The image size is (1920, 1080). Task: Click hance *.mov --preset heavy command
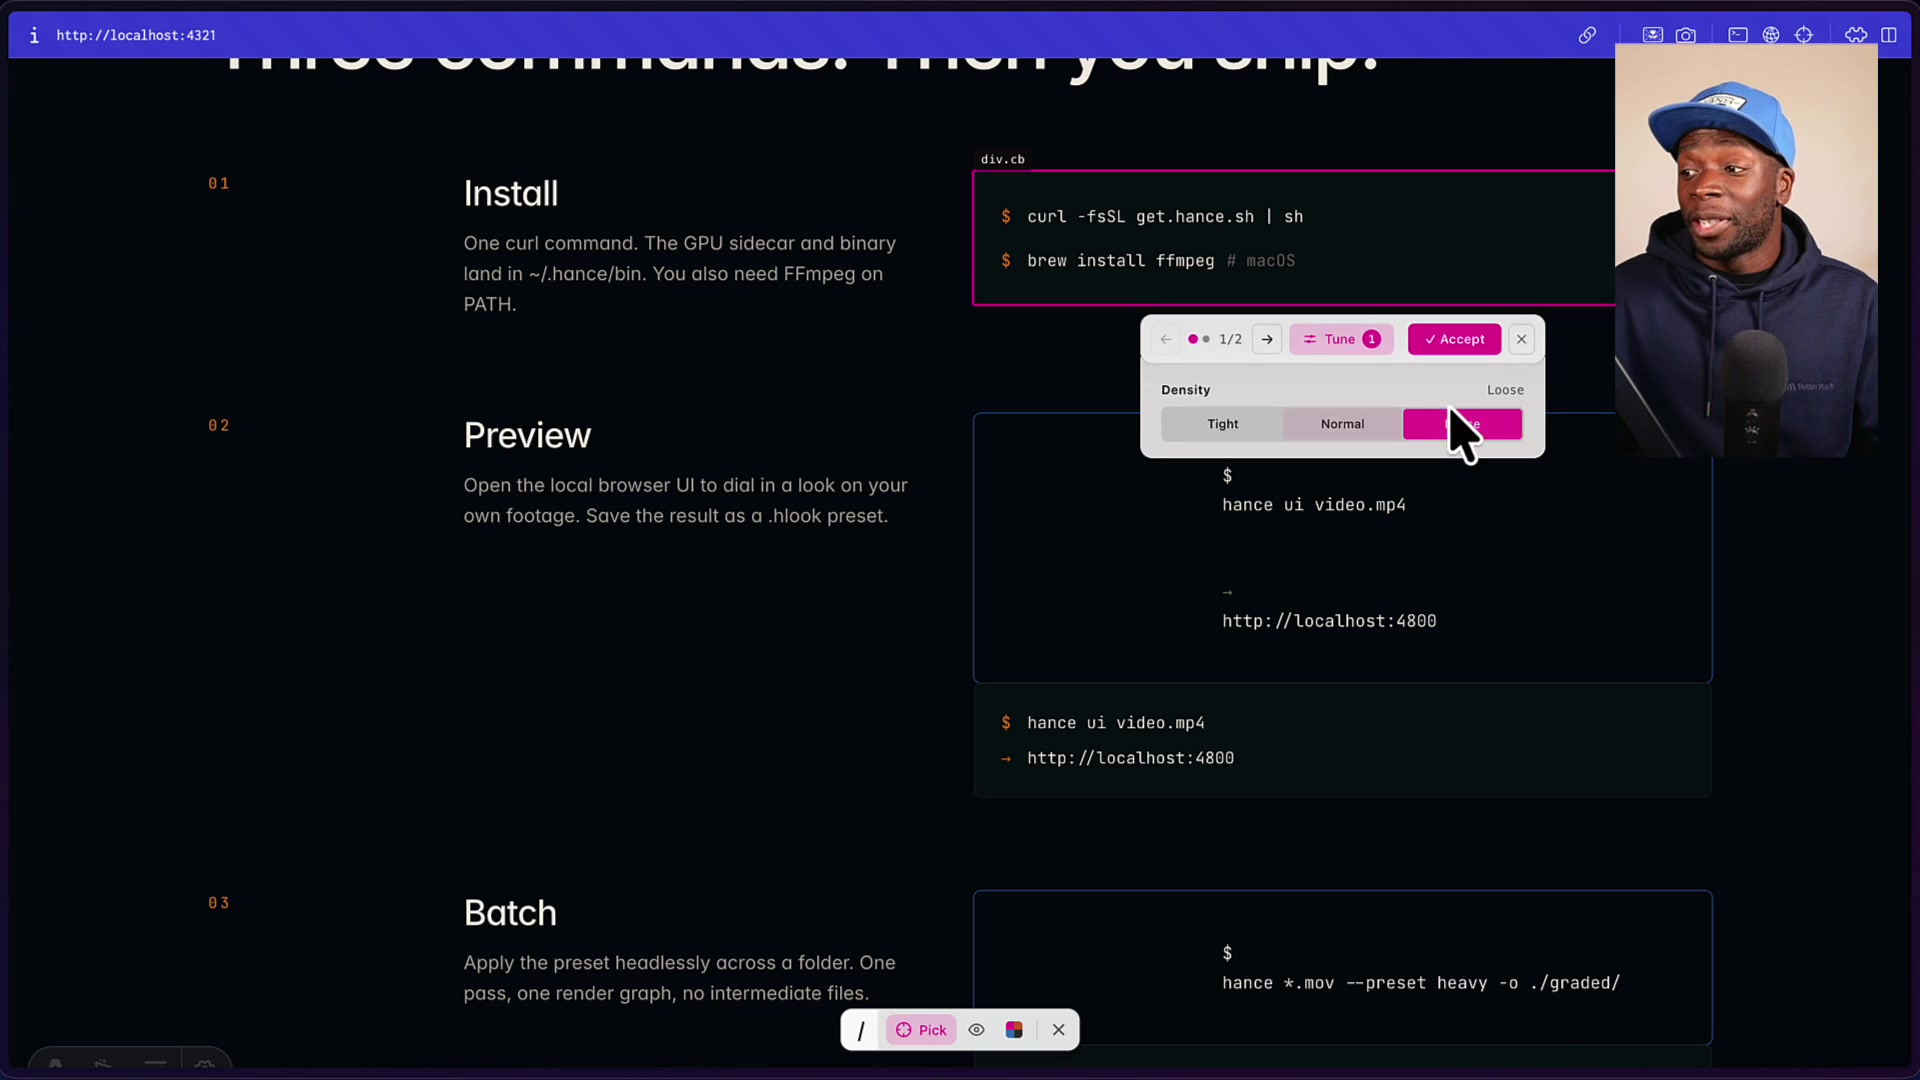pyautogui.click(x=1421, y=983)
